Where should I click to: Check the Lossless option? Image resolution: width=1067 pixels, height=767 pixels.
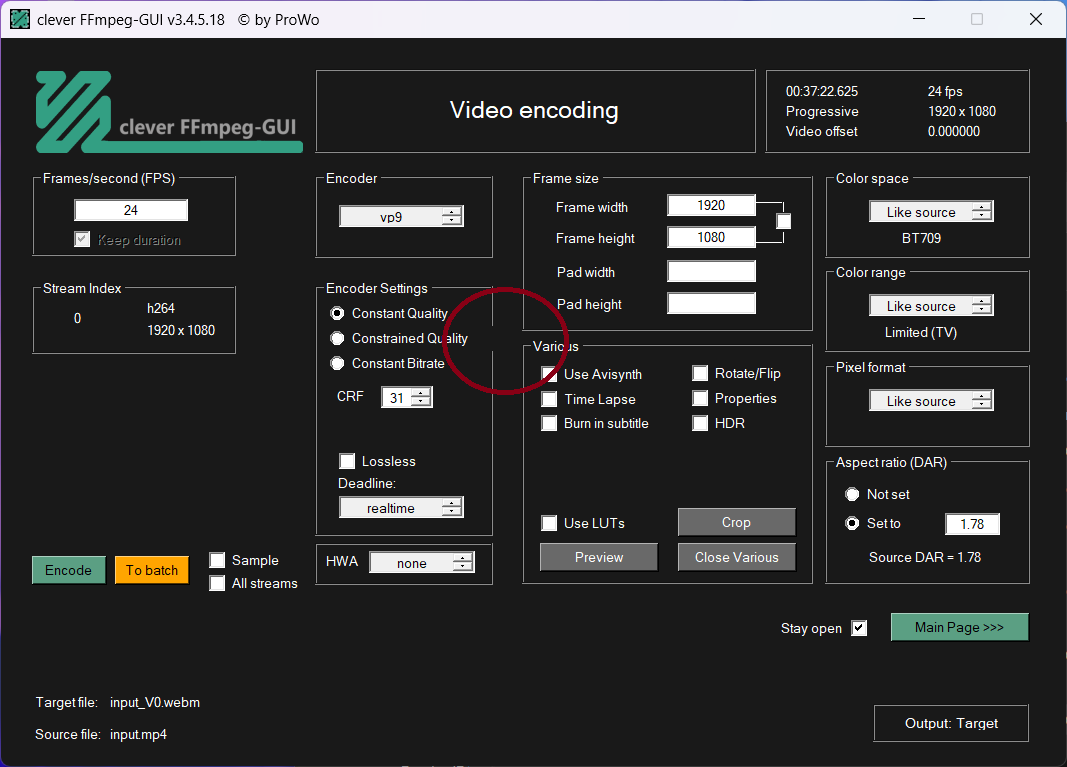[x=347, y=461]
